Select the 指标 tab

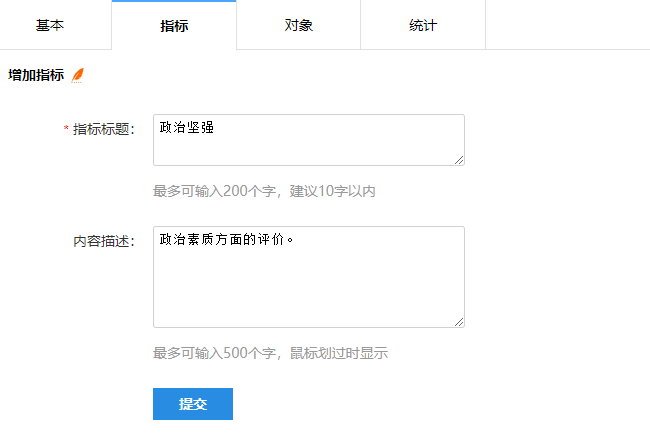[x=174, y=25]
